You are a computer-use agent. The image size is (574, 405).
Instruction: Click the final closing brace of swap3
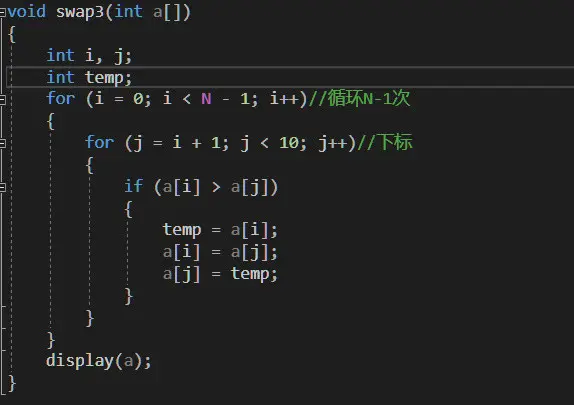pos(12,383)
